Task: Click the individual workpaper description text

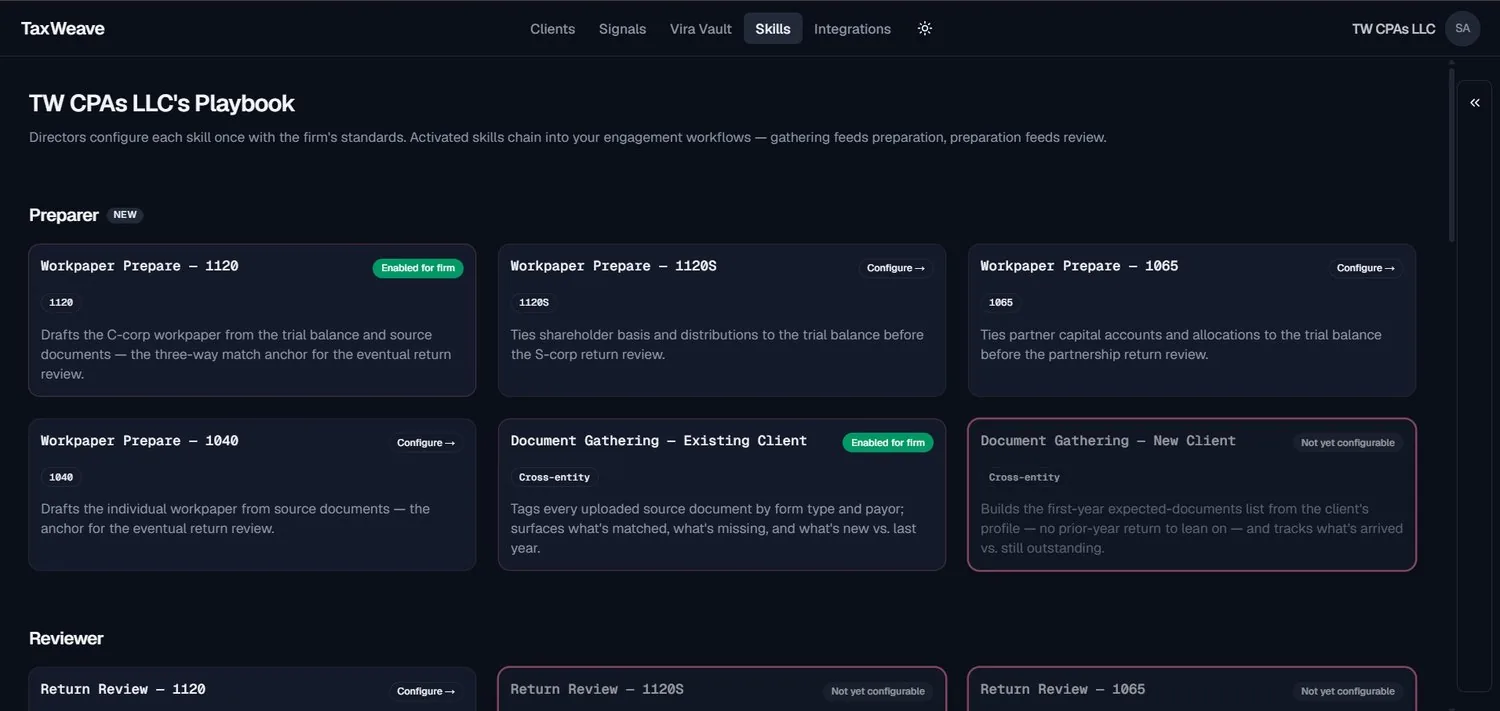Action: click(235, 518)
